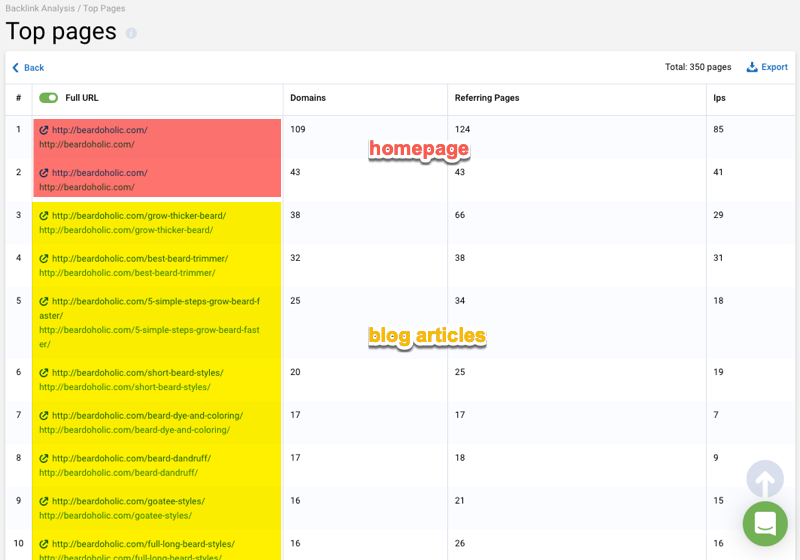Screen dimensions: 800x560
Task: Click Ips value 29 in row 3
Action: pyautogui.click(x=718, y=215)
